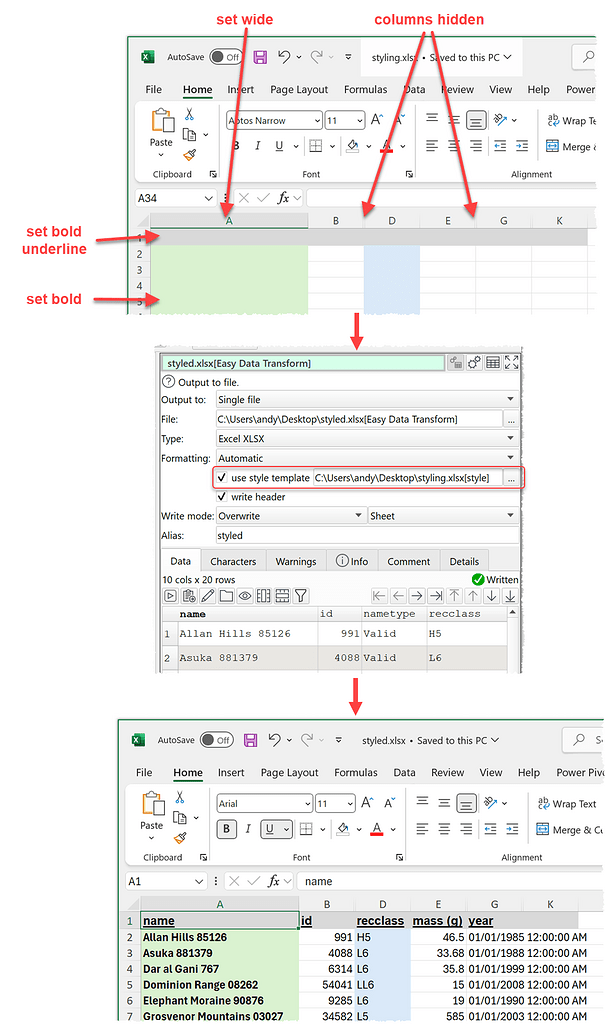The image size is (605, 1024).
Task: Toggle AutoSave switch in styled.xlsx window
Action: pyautogui.click(x=217, y=740)
